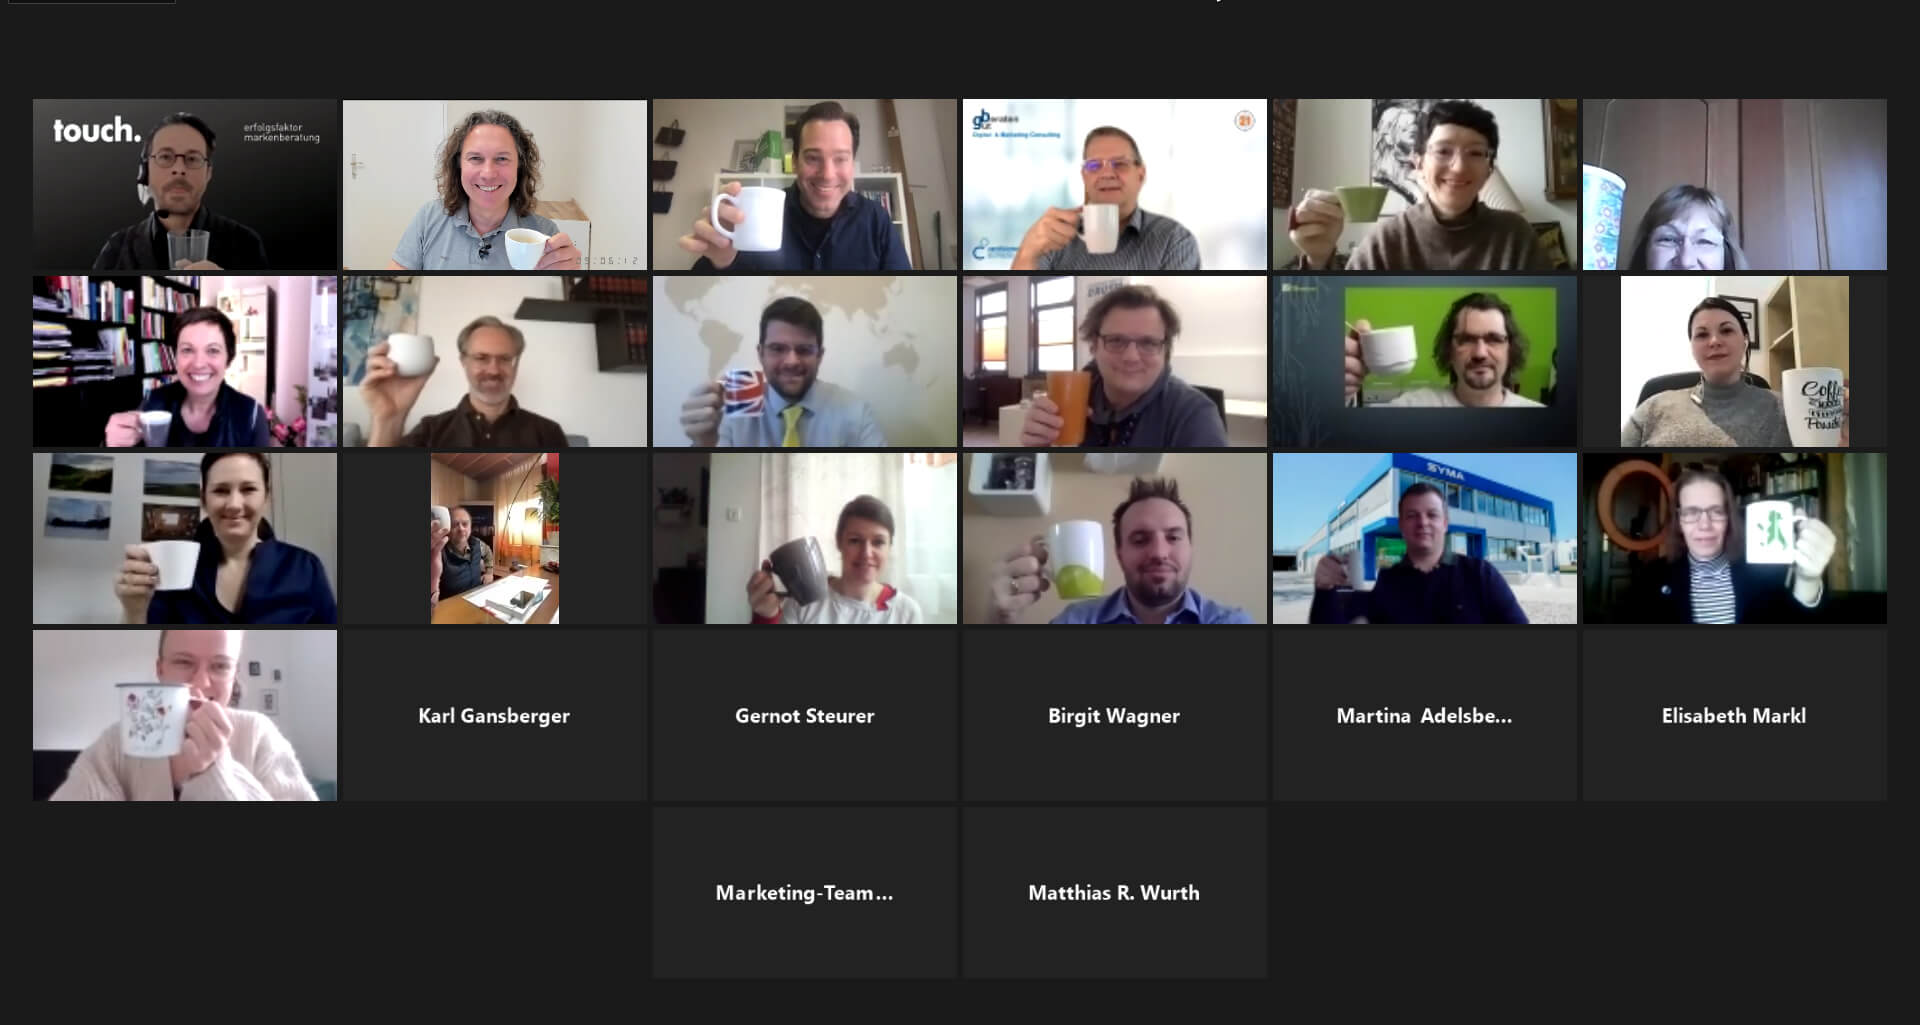Select the Matthias R. Wurth participant tile
The width and height of the screenshot is (1920, 1025).
1115,892
